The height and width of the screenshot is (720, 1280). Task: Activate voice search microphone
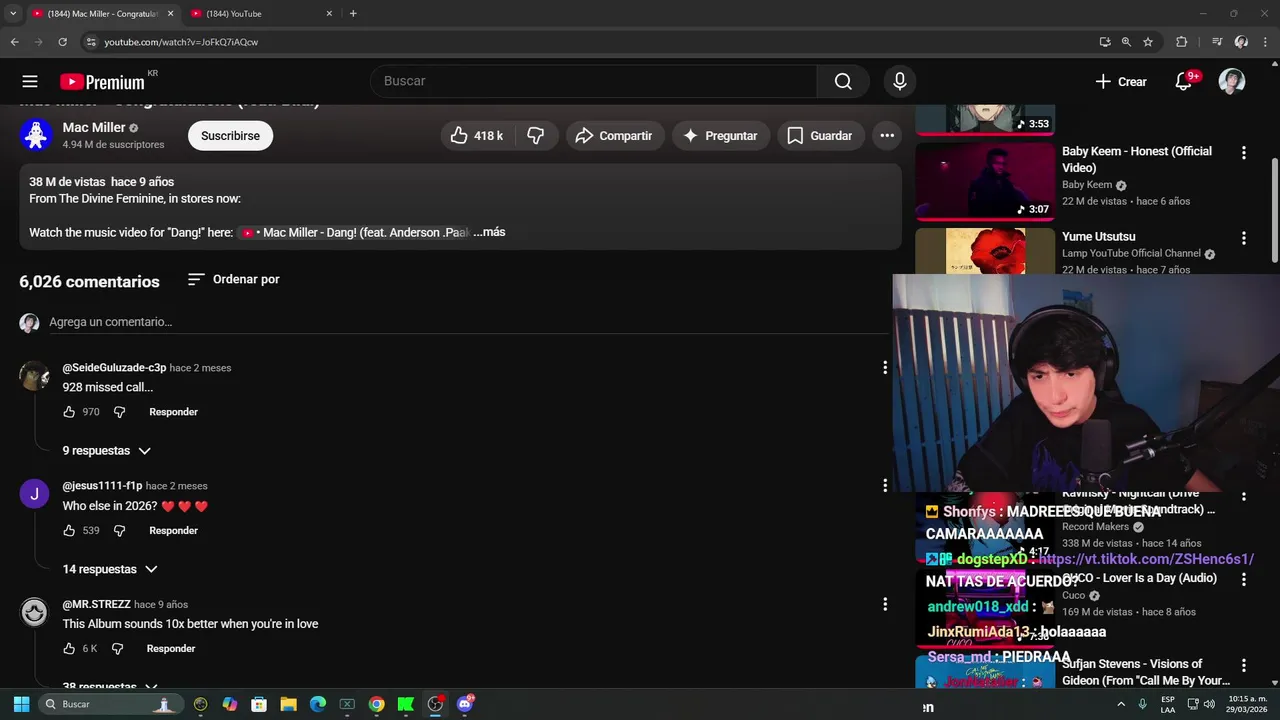pos(900,81)
